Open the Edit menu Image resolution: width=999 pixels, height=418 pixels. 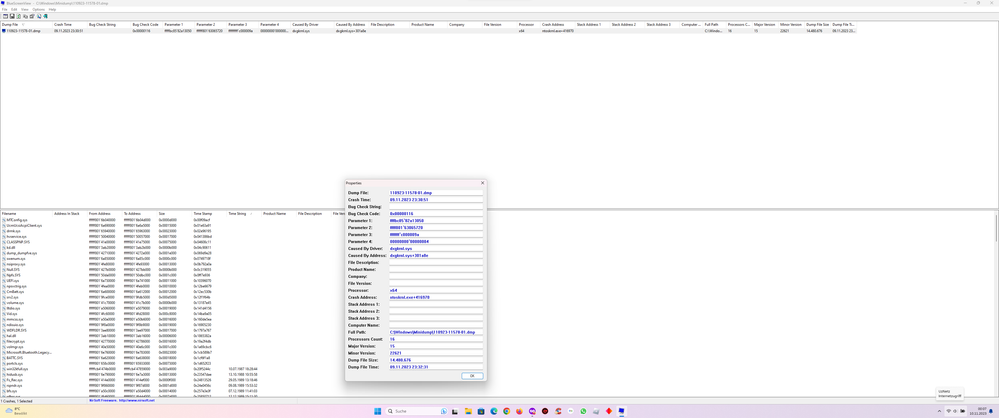click(14, 10)
